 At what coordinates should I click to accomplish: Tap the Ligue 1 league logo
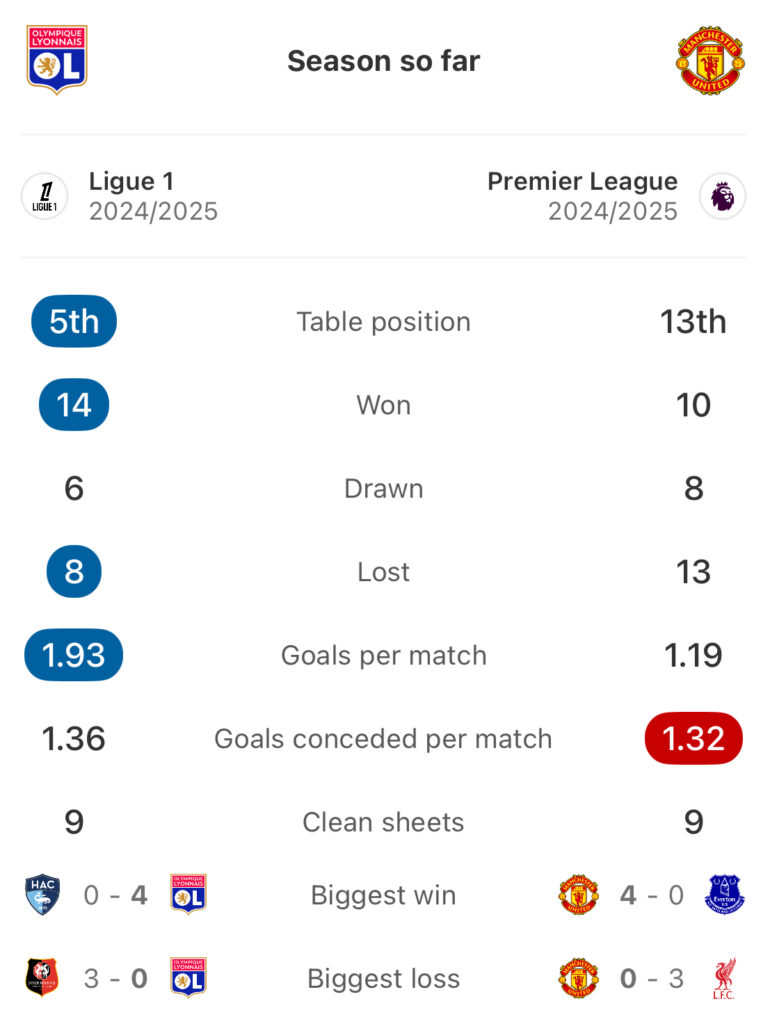(44, 196)
